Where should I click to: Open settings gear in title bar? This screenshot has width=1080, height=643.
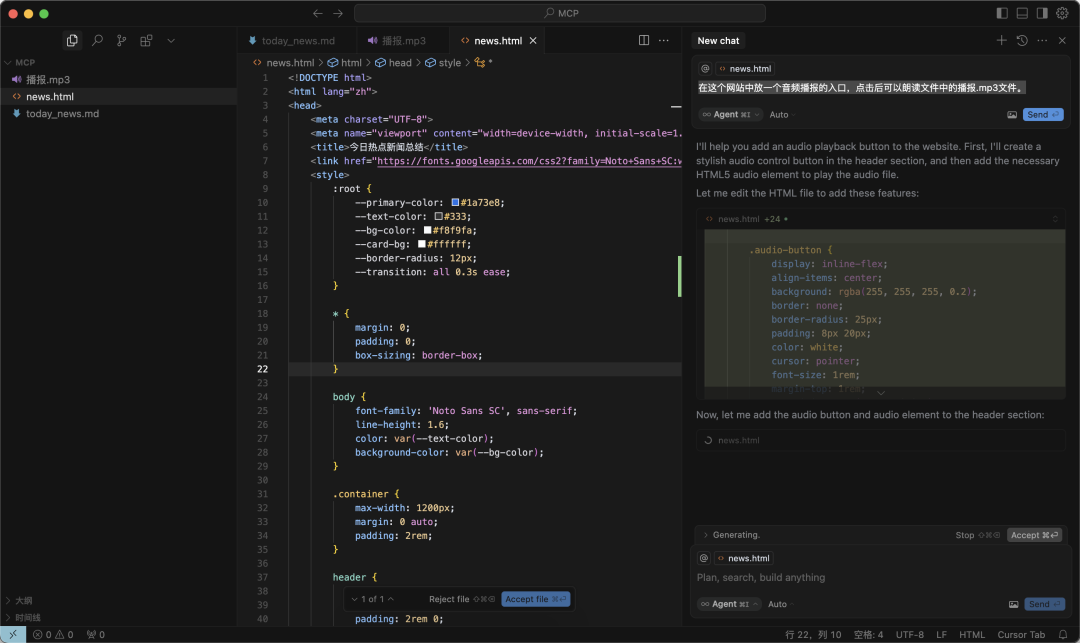click(x=1062, y=13)
